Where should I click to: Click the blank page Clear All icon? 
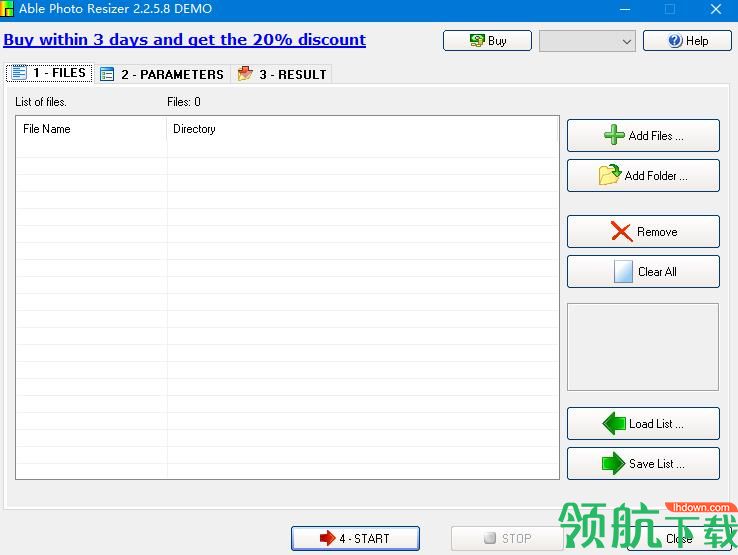[623, 272]
